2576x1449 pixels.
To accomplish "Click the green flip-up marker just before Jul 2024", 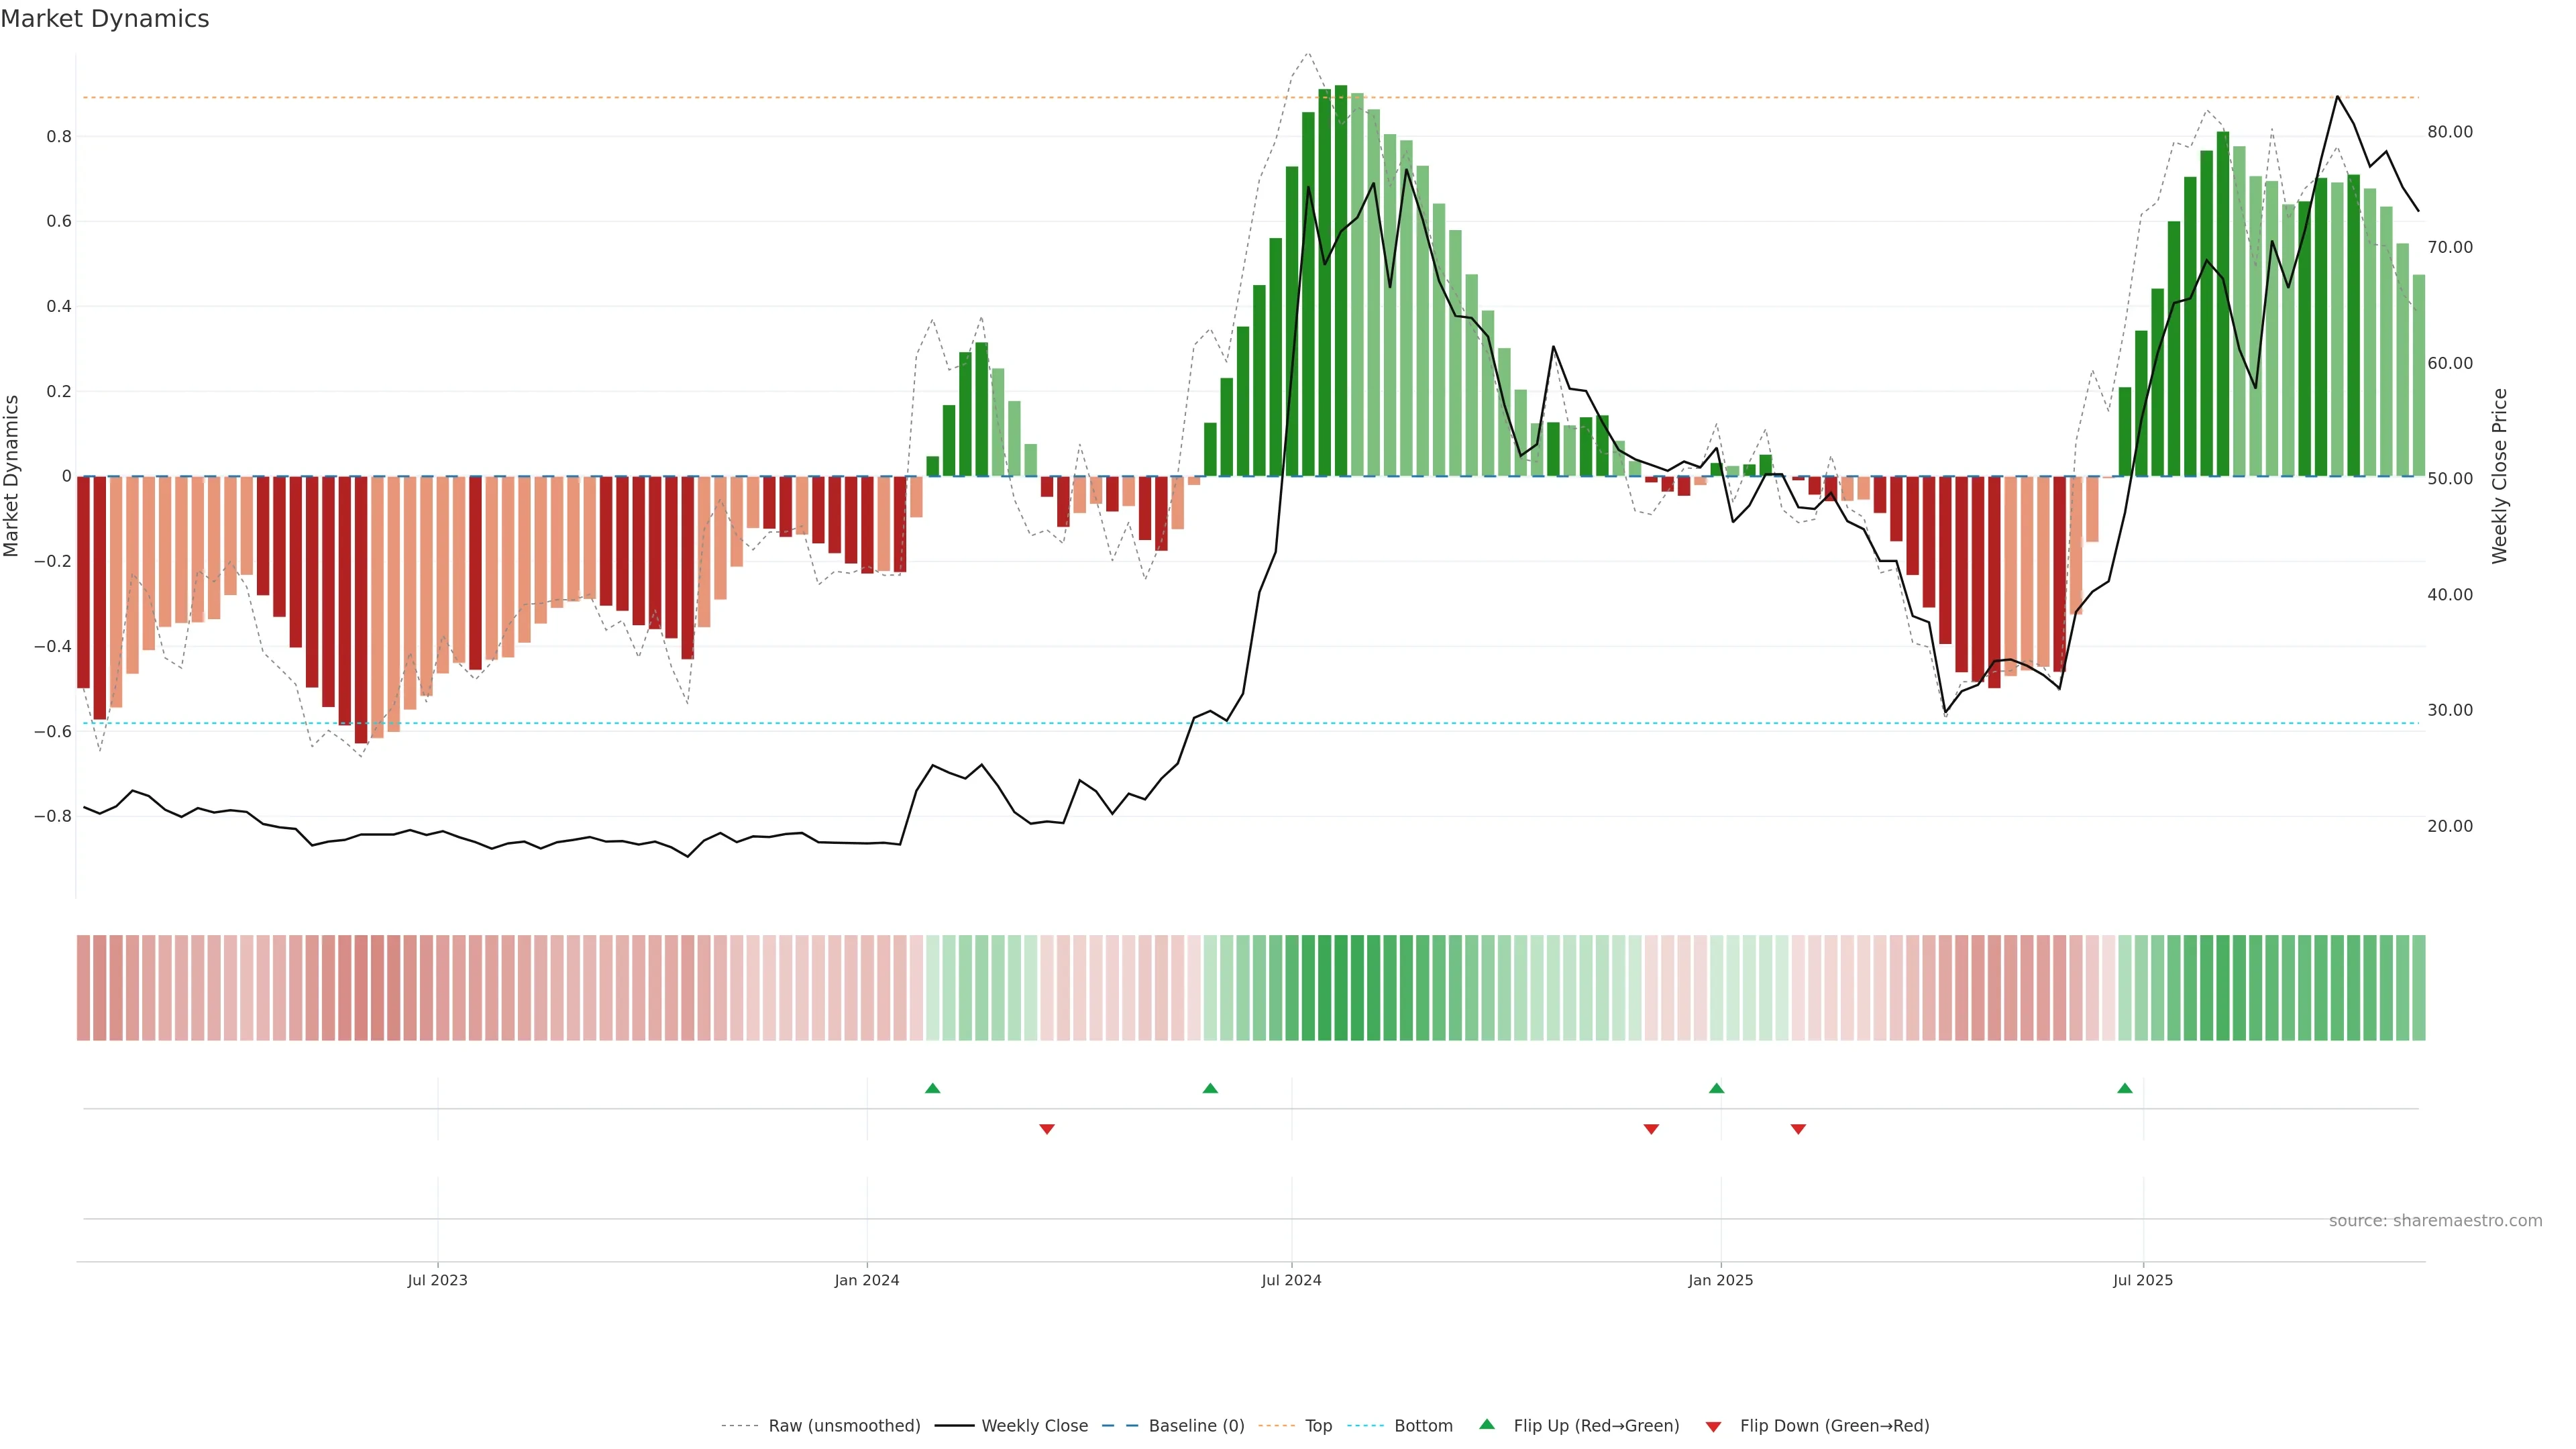I will coord(1210,1088).
